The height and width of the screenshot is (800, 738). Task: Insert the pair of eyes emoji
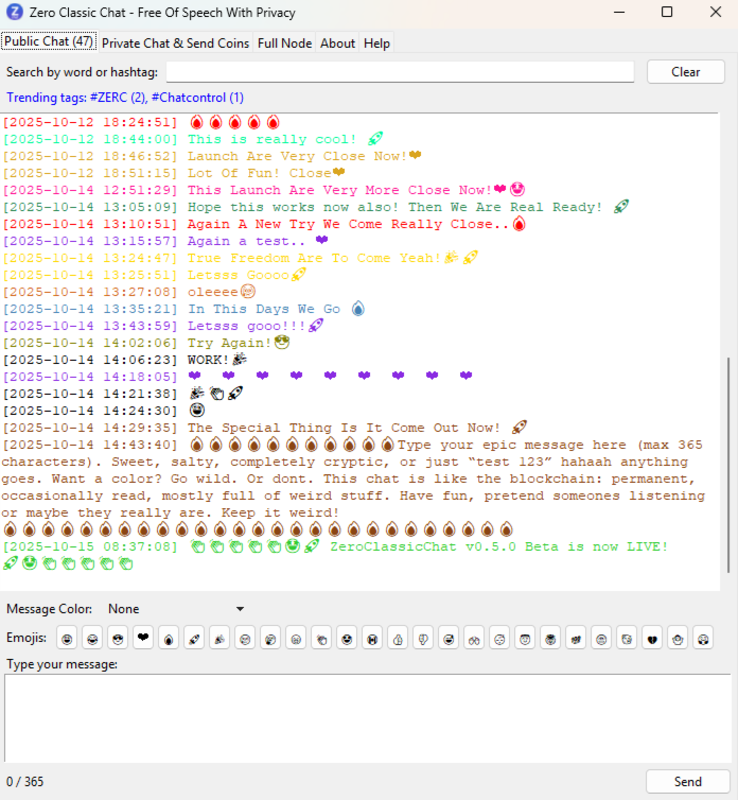(475, 638)
